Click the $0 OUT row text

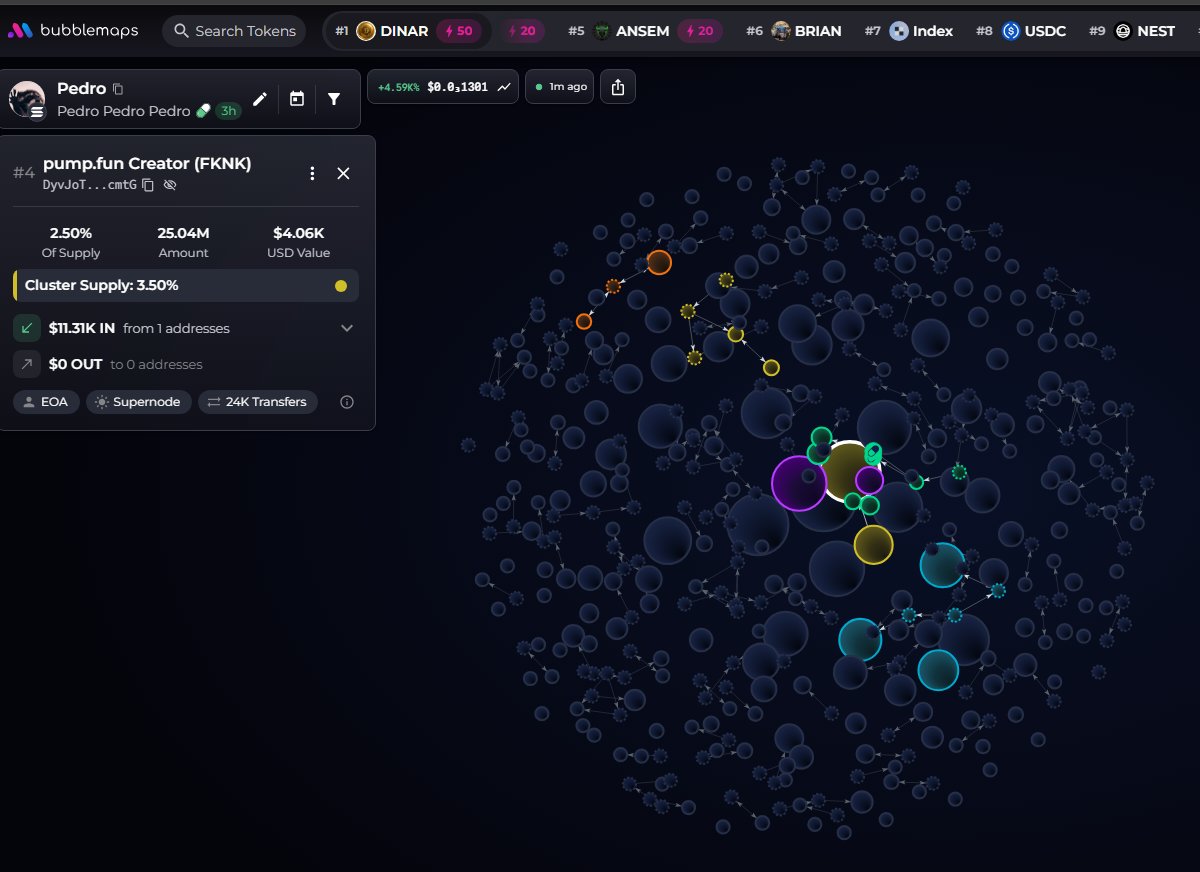(125, 364)
